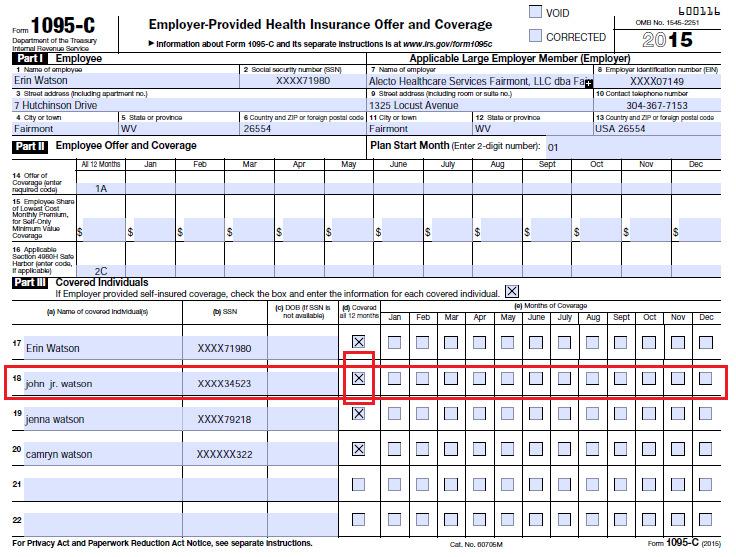Check Oct coverage box for camryn watson
736x557 pixels.
click(x=649, y=449)
